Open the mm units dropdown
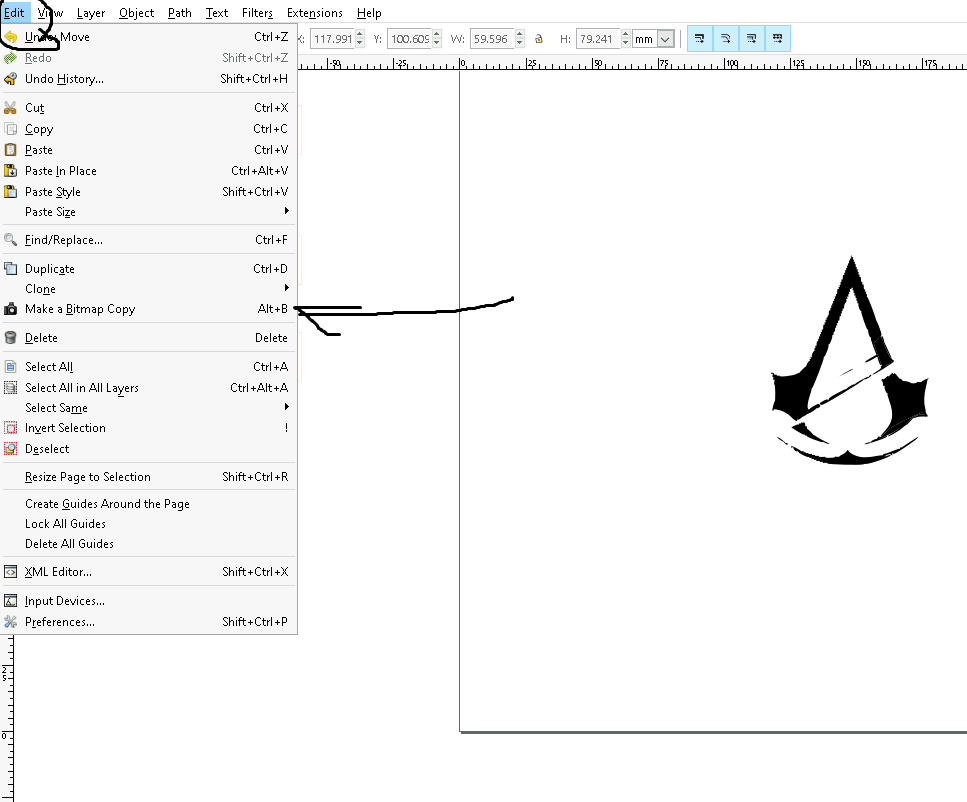Viewport: 967px width, 802px height. [665, 39]
